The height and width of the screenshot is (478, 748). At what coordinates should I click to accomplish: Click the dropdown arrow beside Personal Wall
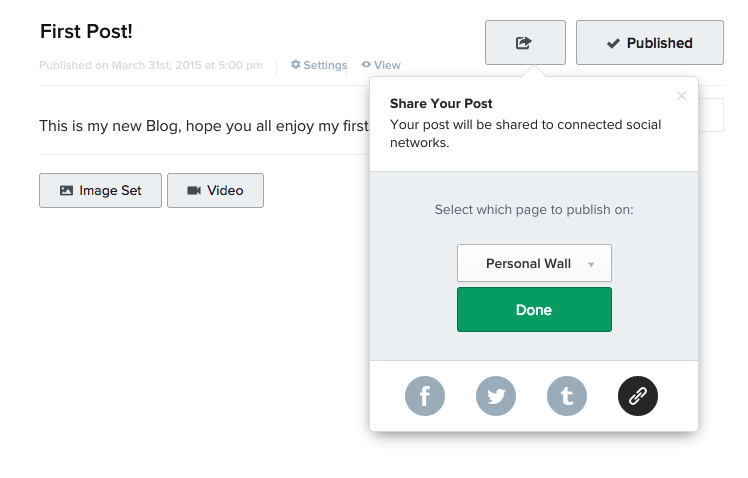[x=591, y=265]
